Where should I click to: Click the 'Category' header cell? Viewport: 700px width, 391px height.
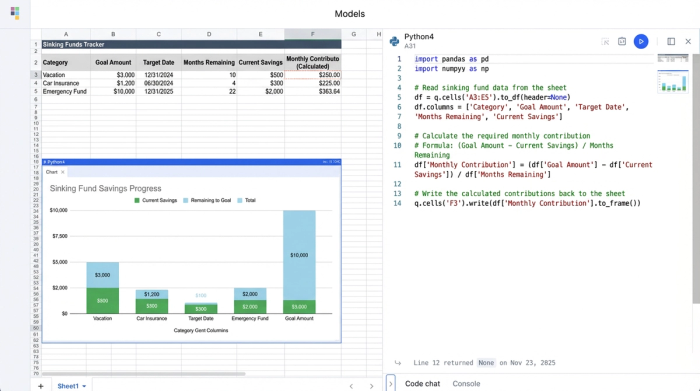tap(66, 62)
